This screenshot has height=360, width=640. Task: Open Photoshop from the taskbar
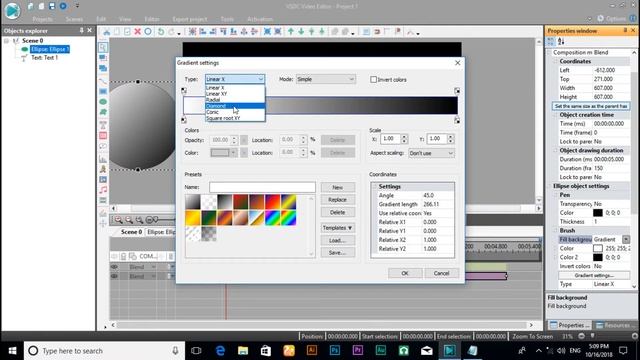tap(335, 351)
